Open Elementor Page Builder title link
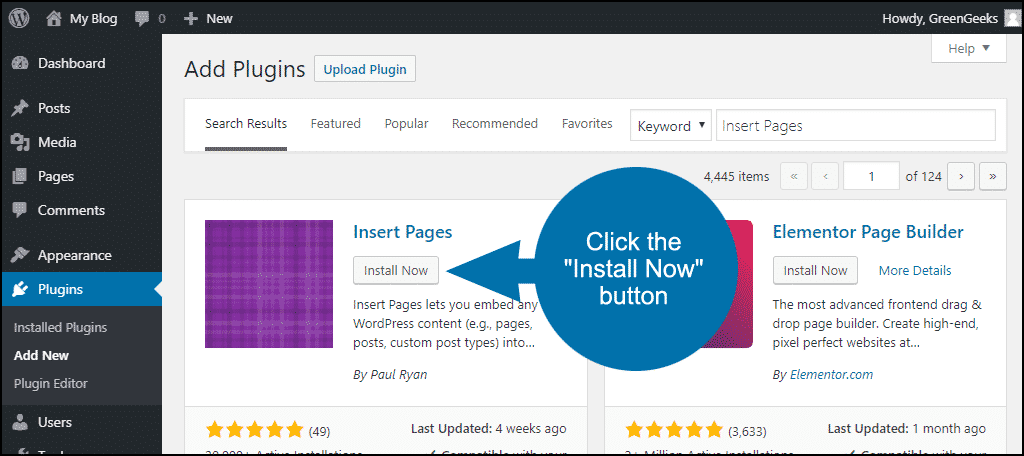1024x456 pixels. tap(868, 231)
